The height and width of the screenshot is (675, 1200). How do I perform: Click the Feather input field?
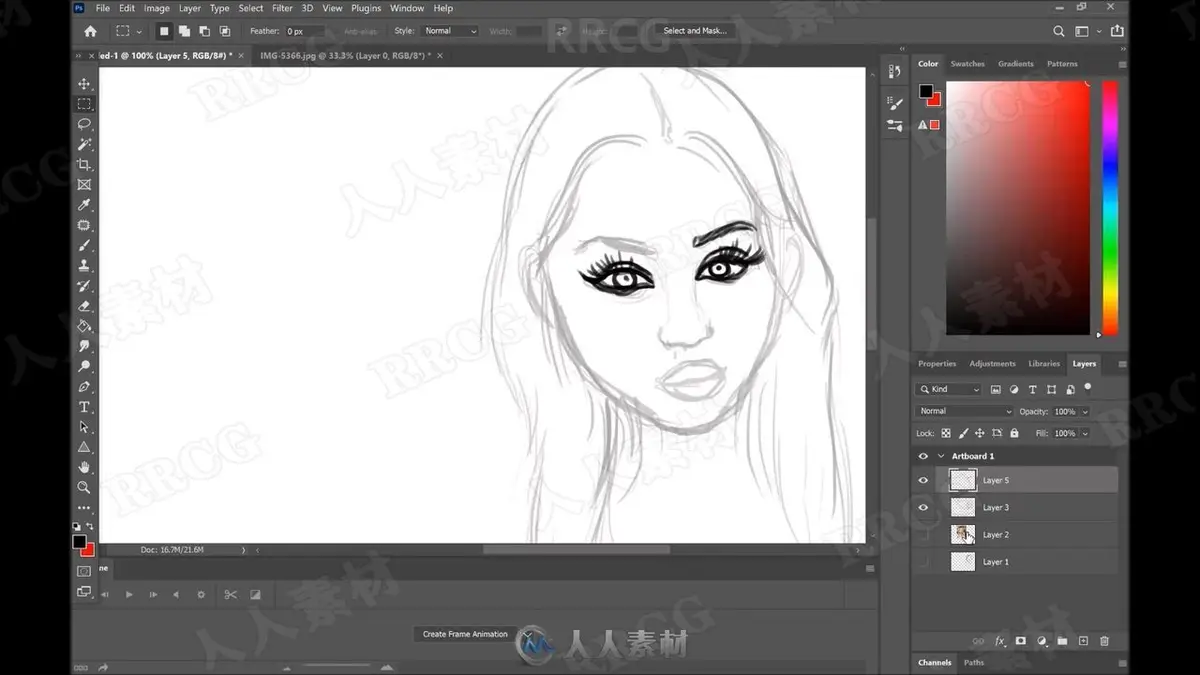(x=304, y=31)
